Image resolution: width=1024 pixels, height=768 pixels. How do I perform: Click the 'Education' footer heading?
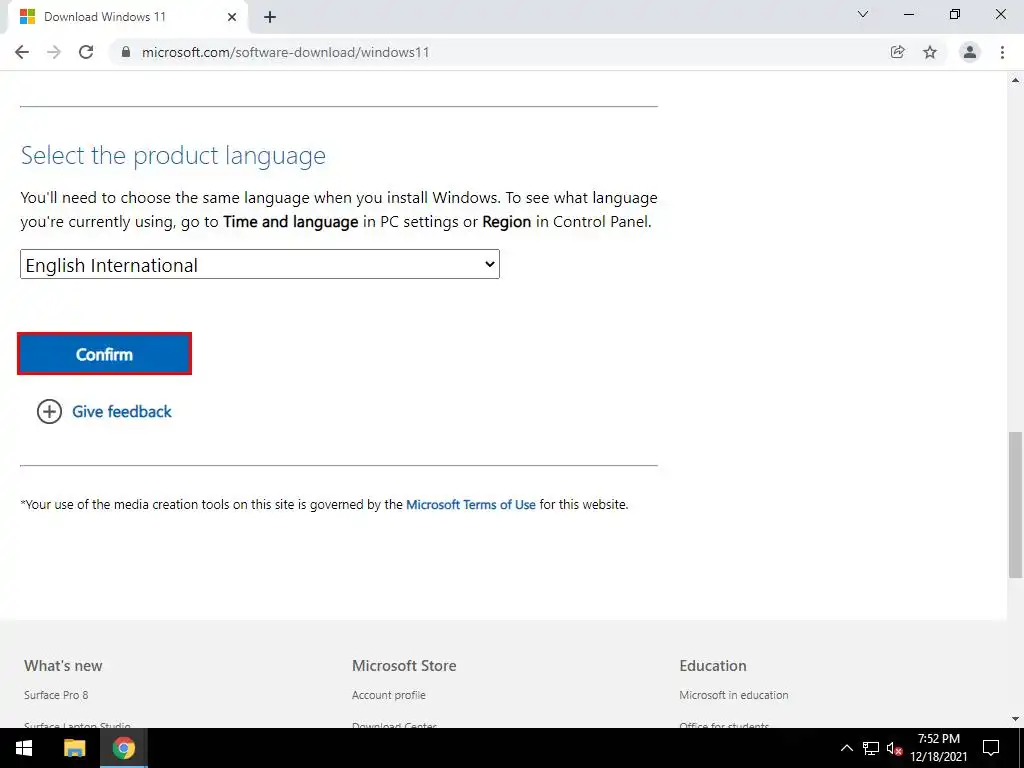pyautogui.click(x=712, y=665)
